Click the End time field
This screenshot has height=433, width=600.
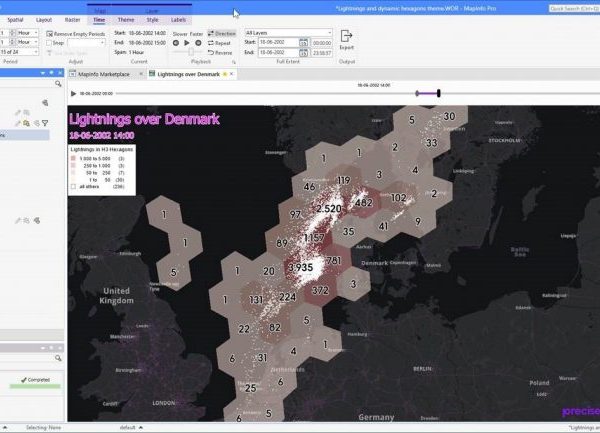[x=321, y=53]
